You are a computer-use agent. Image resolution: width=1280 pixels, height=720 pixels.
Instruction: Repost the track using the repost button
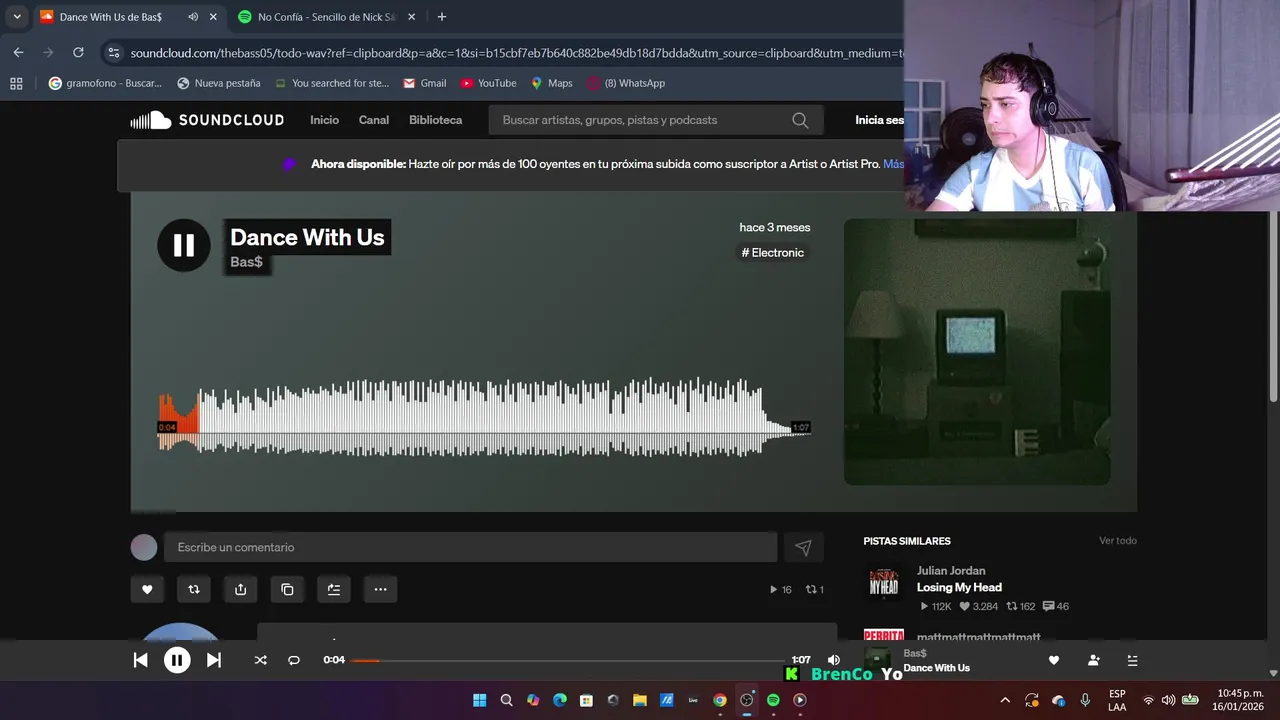[x=194, y=590]
